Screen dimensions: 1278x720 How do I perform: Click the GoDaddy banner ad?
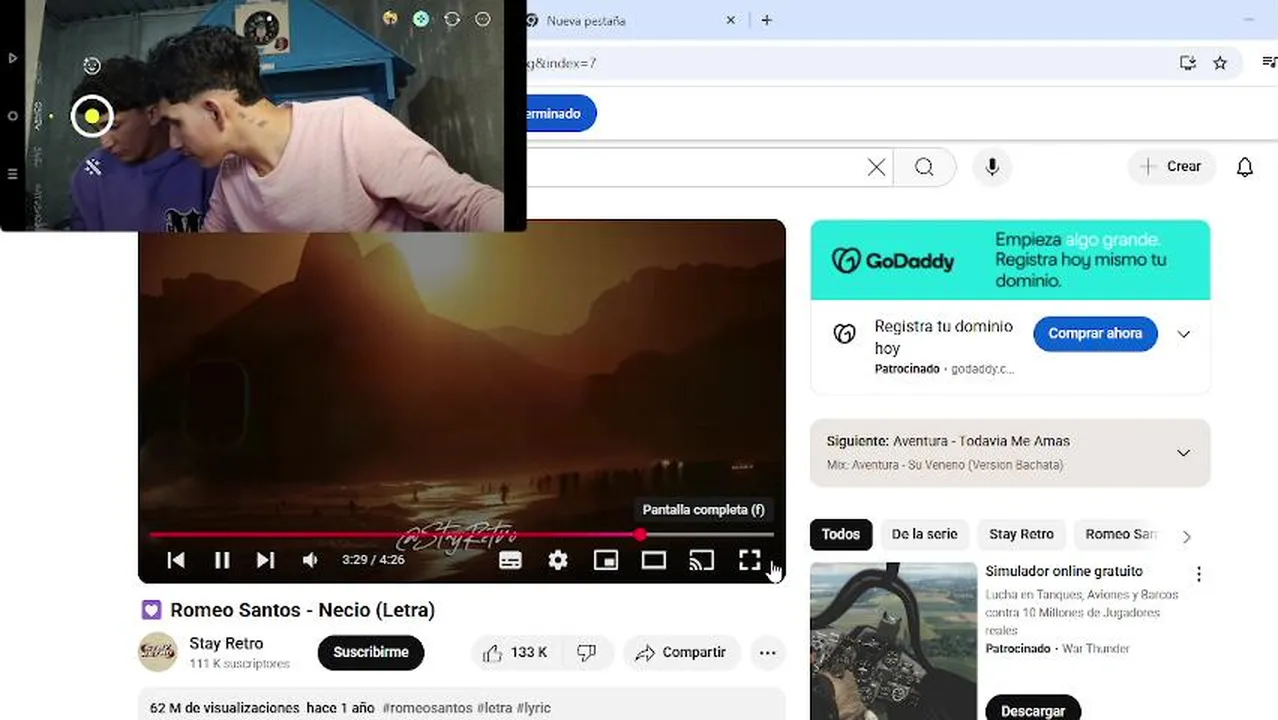point(1010,260)
